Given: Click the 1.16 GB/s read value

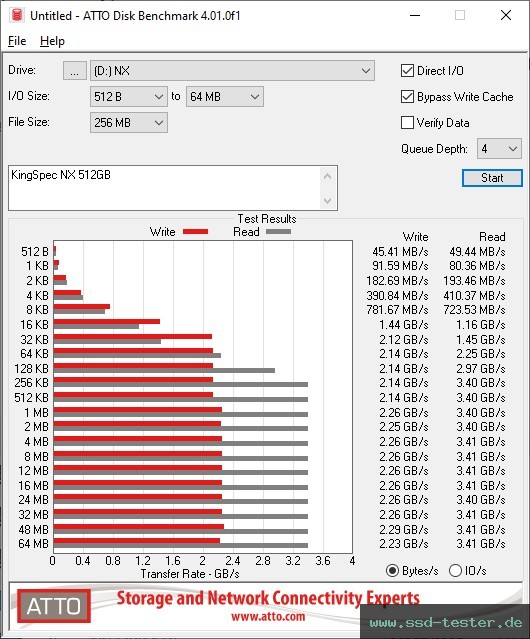Looking at the screenshot, I should [x=481, y=325].
